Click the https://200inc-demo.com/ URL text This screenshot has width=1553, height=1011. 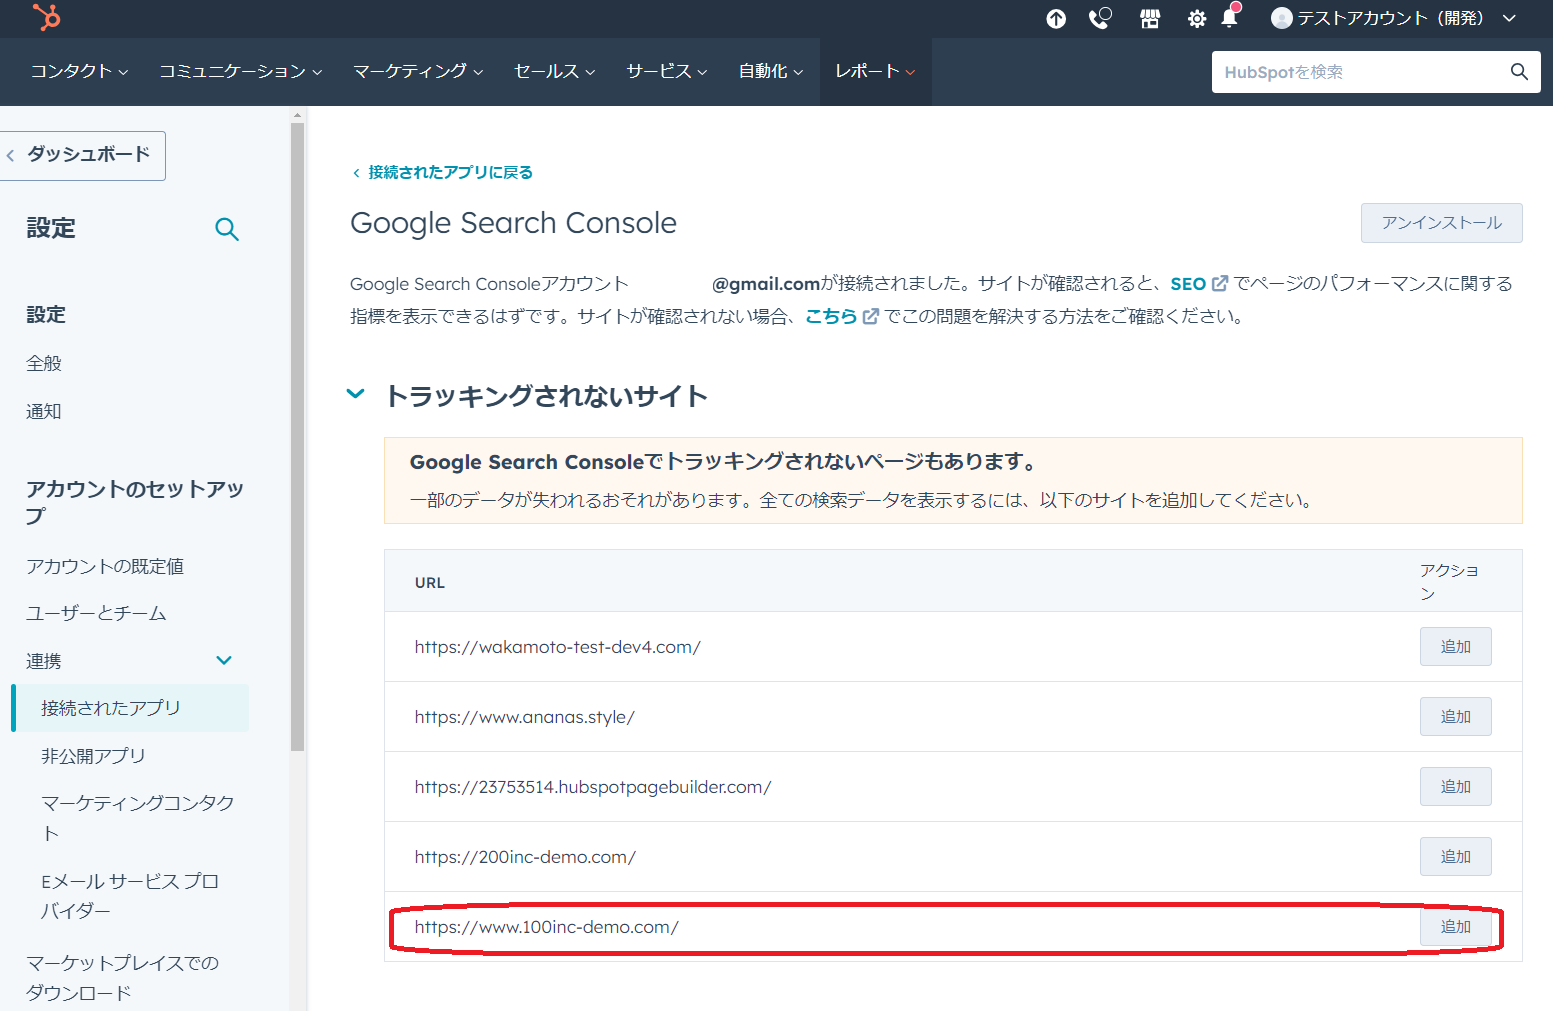(525, 857)
